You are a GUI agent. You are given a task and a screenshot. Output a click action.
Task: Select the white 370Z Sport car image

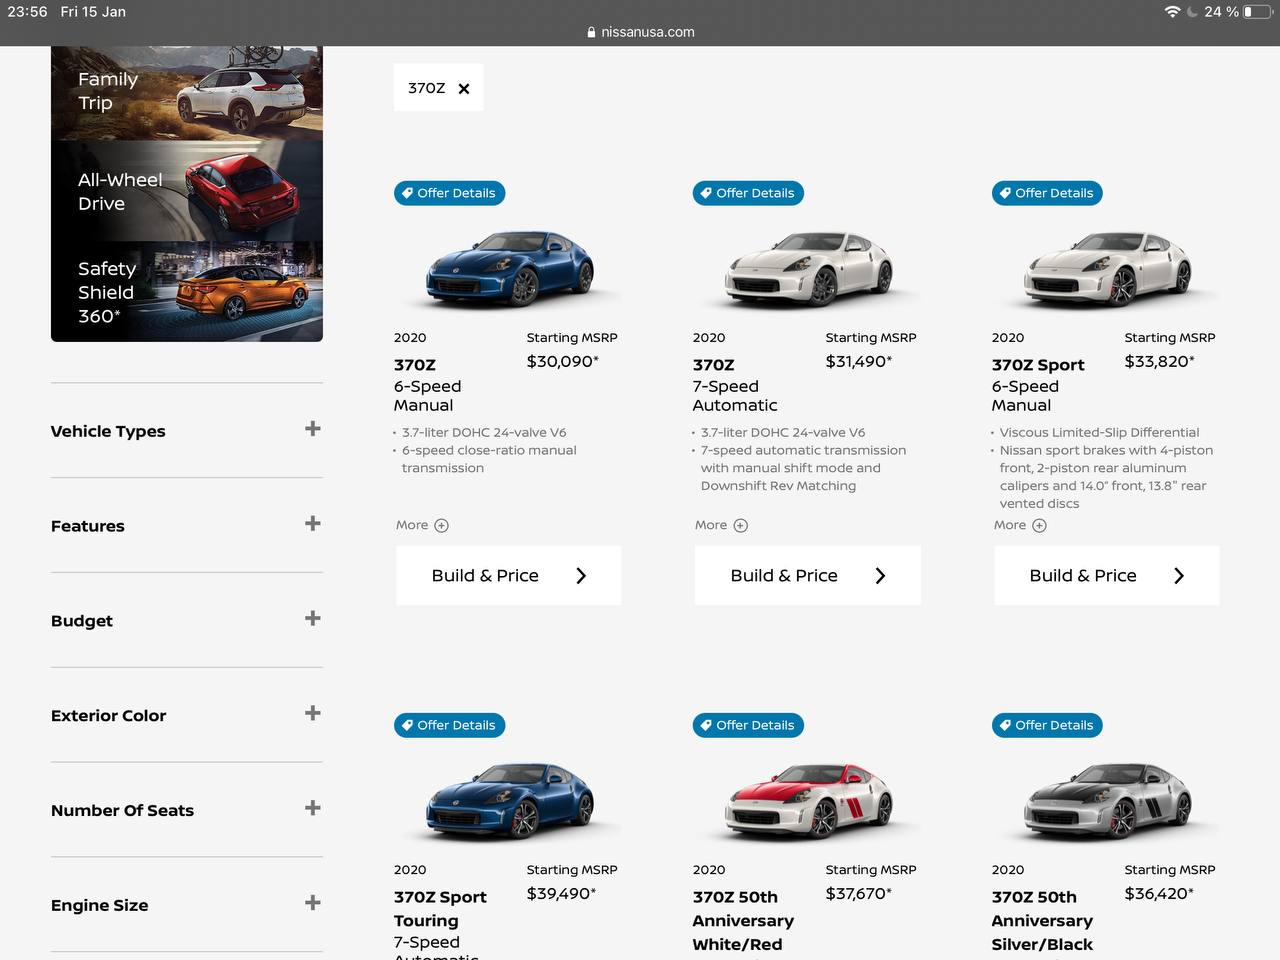click(1107, 268)
